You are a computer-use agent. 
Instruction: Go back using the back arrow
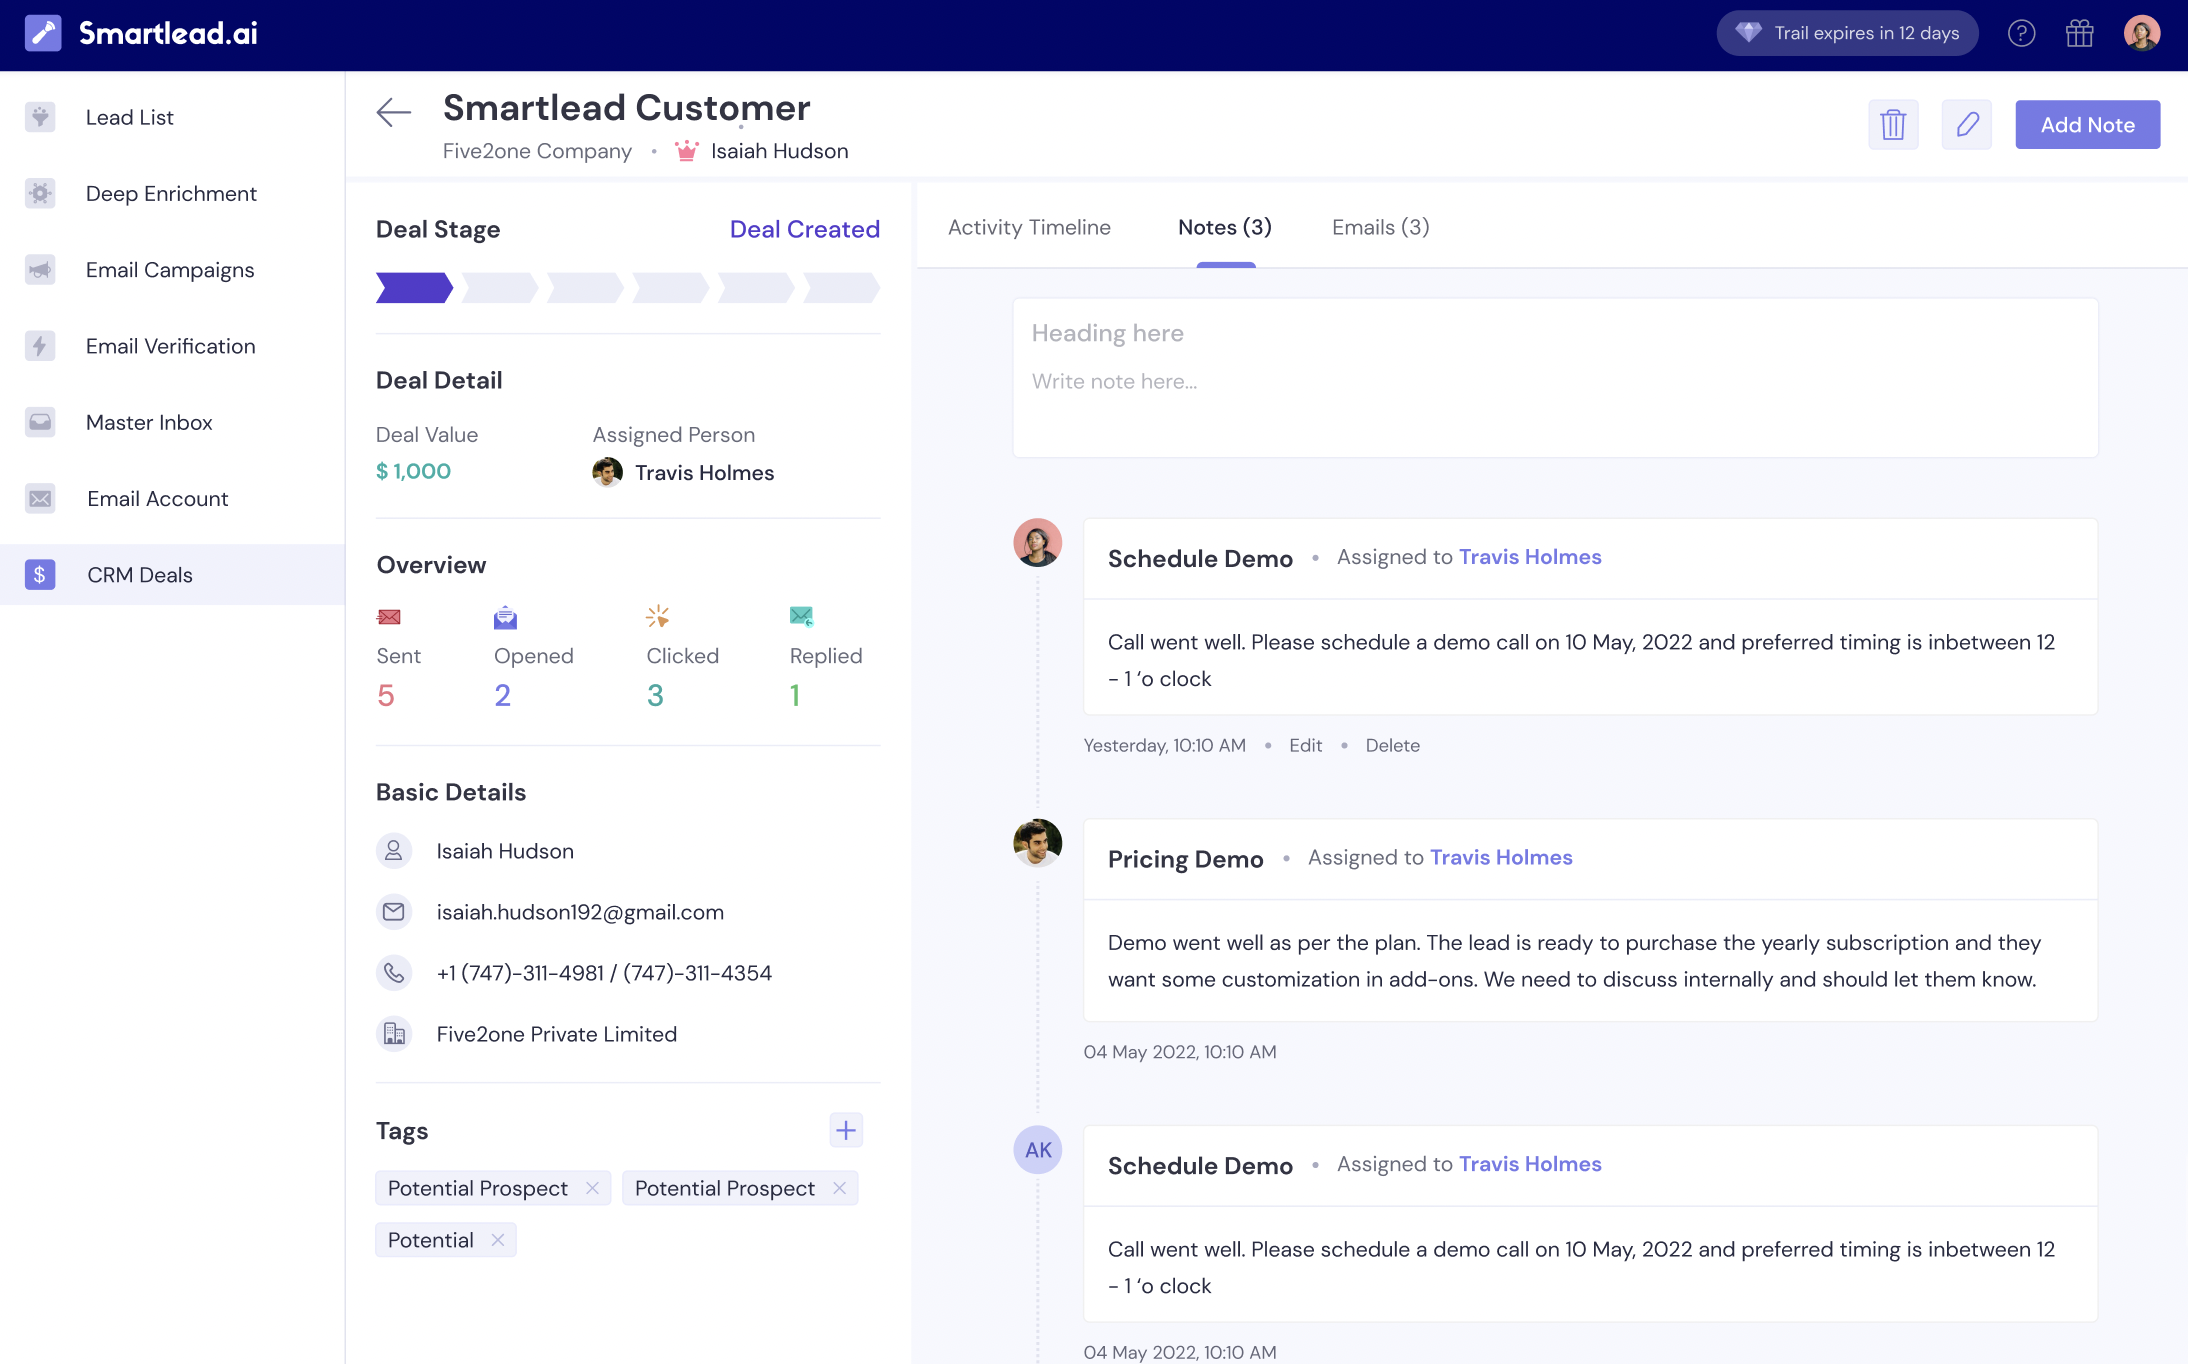393,112
